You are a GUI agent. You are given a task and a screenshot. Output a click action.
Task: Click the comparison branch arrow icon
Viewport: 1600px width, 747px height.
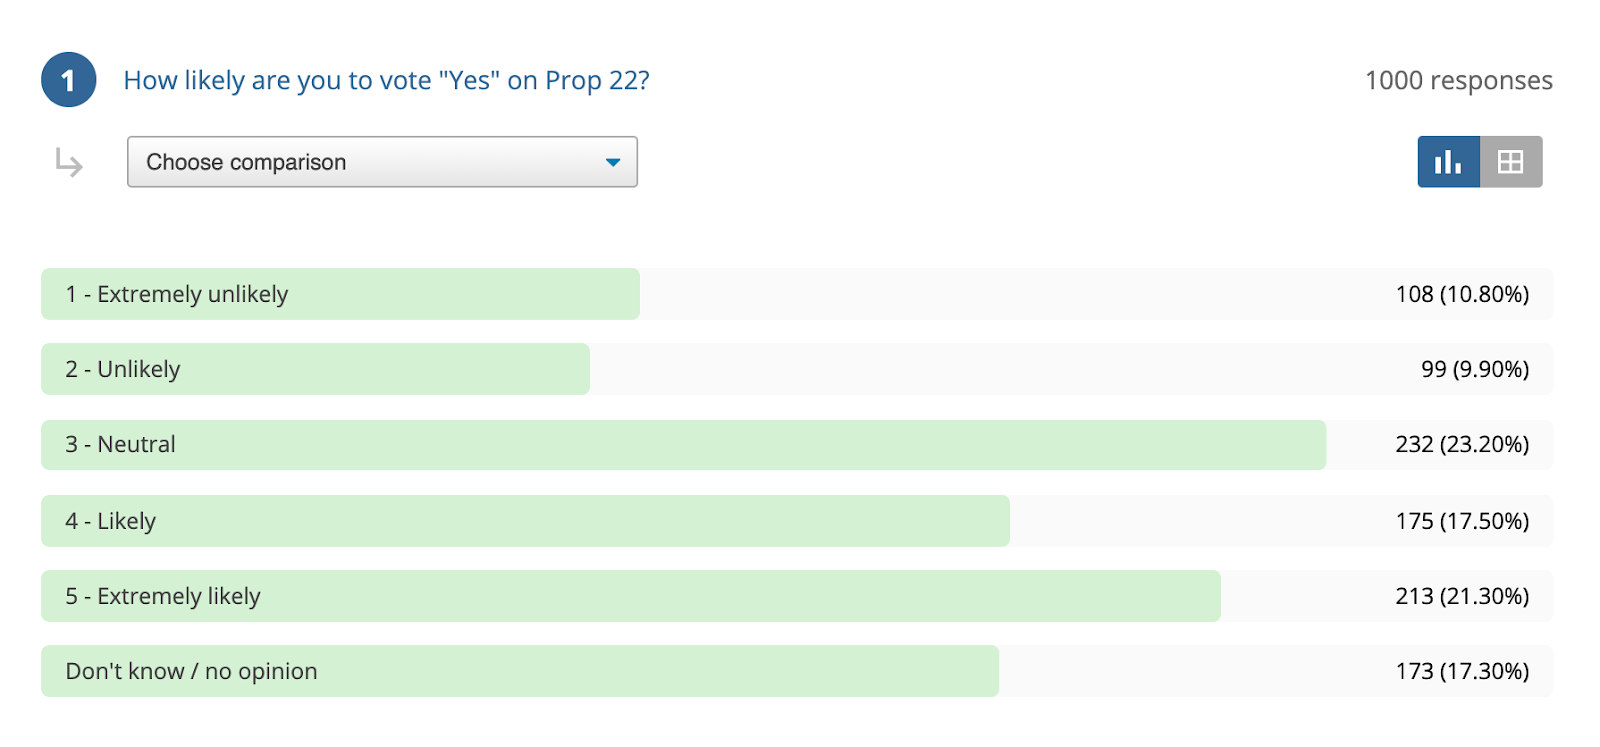[69, 162]
